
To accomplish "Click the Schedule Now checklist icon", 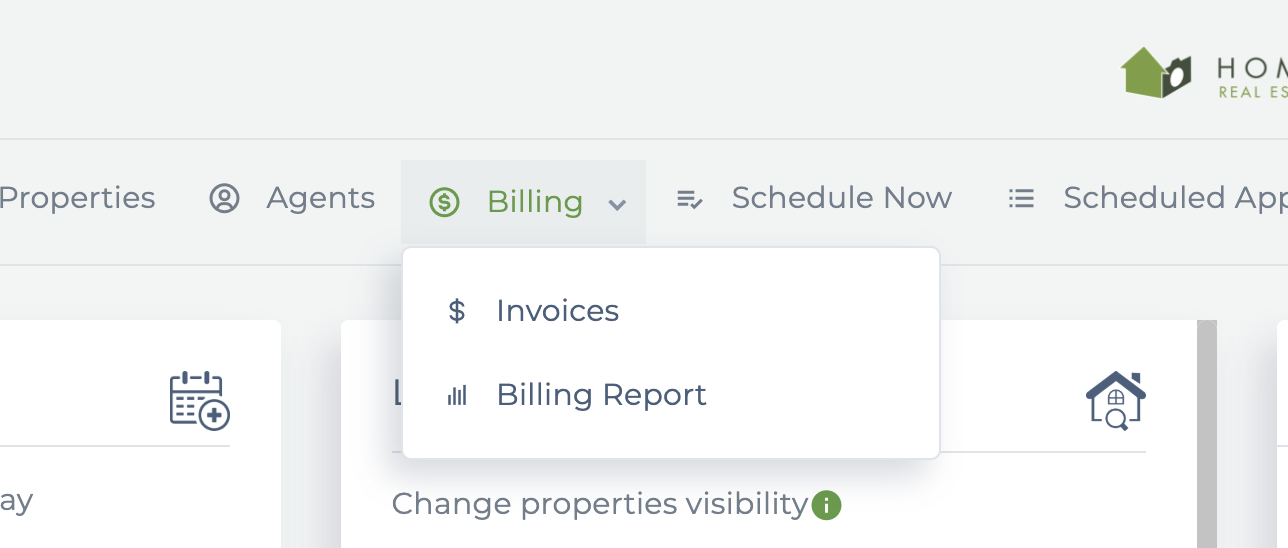I will [x=690, y=199].
